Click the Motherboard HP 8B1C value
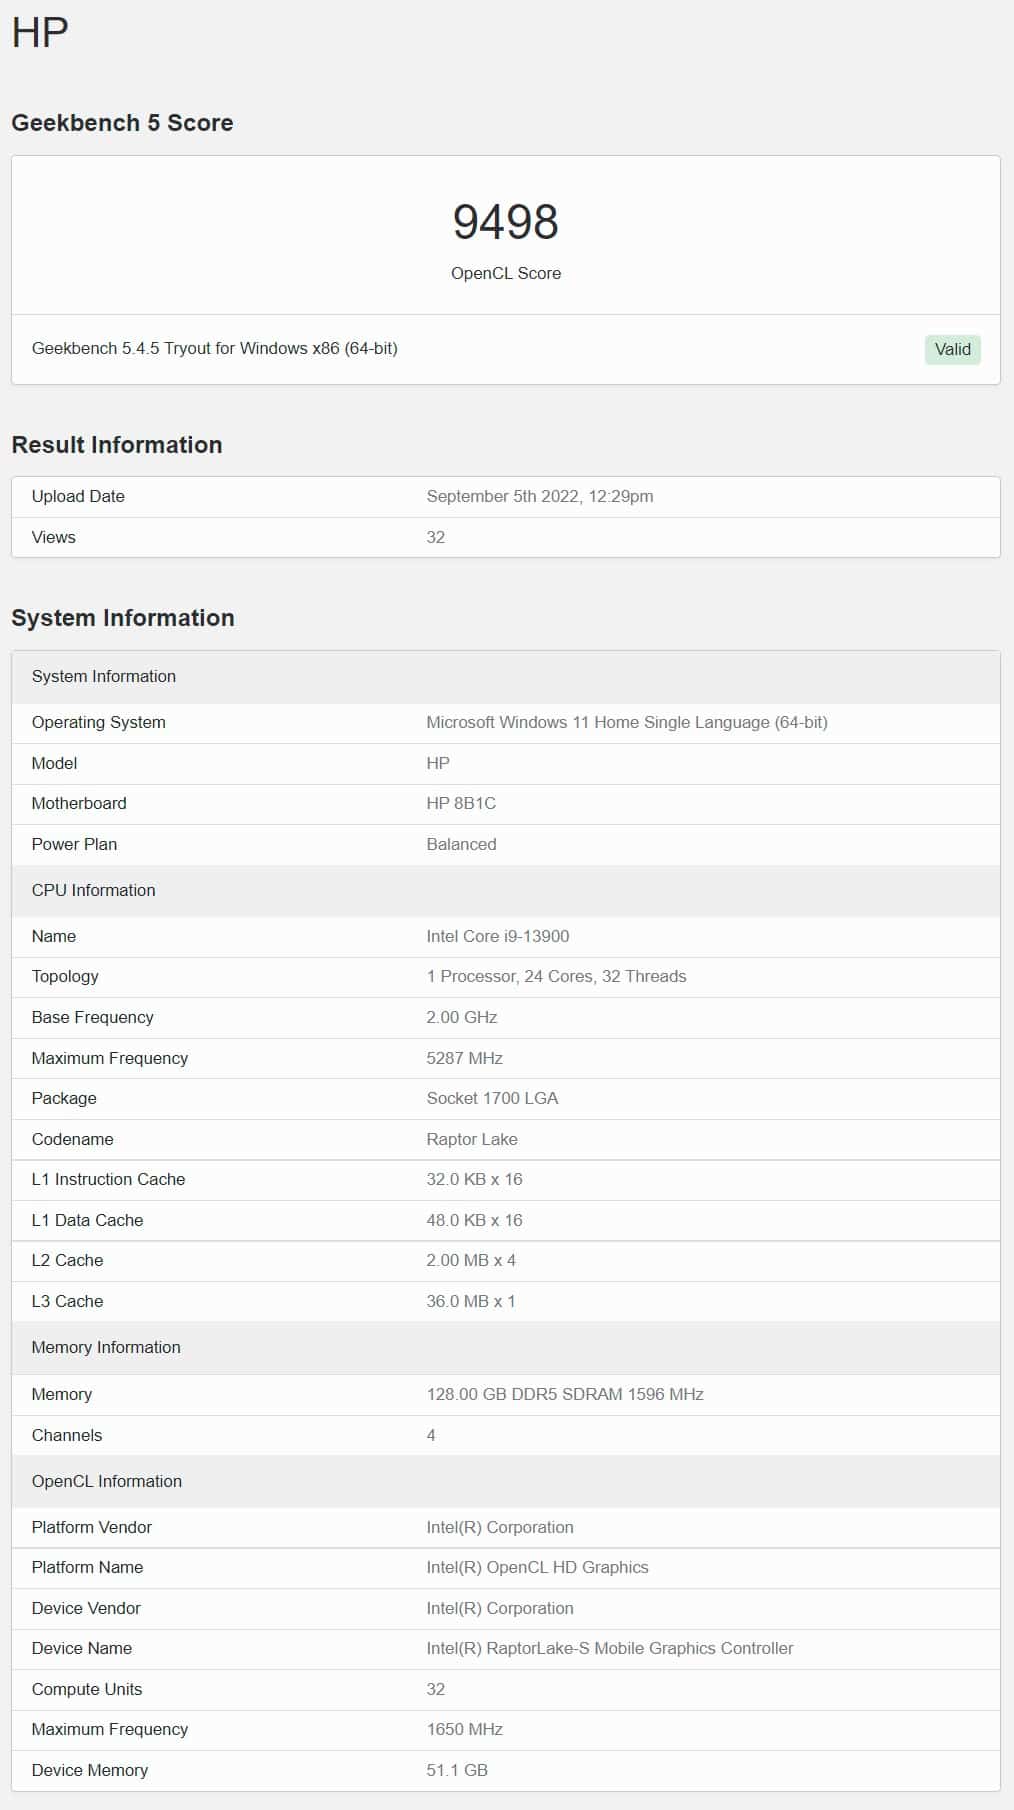The height and width of the screenshot is (1810, 1014). (461, 803)
